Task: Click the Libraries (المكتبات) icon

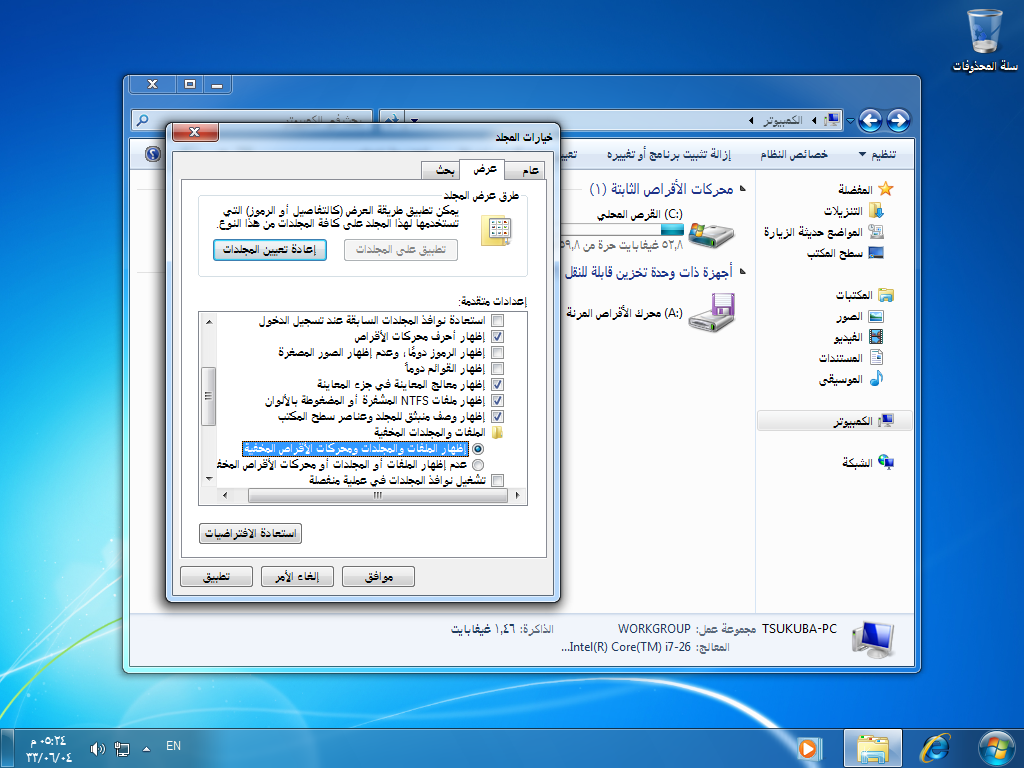Action: [x=886, y=295]
